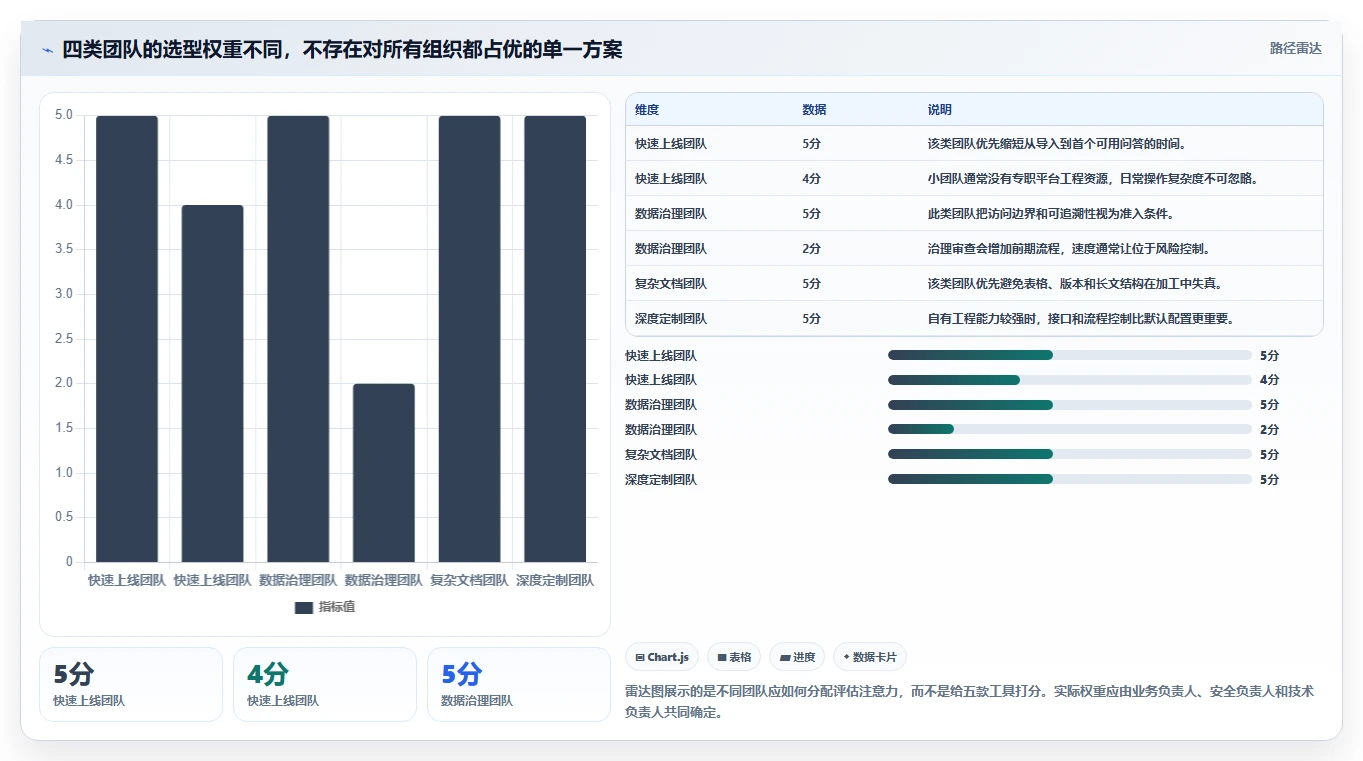Click the 2.5 tick on the y-axis

pos(63,338)
